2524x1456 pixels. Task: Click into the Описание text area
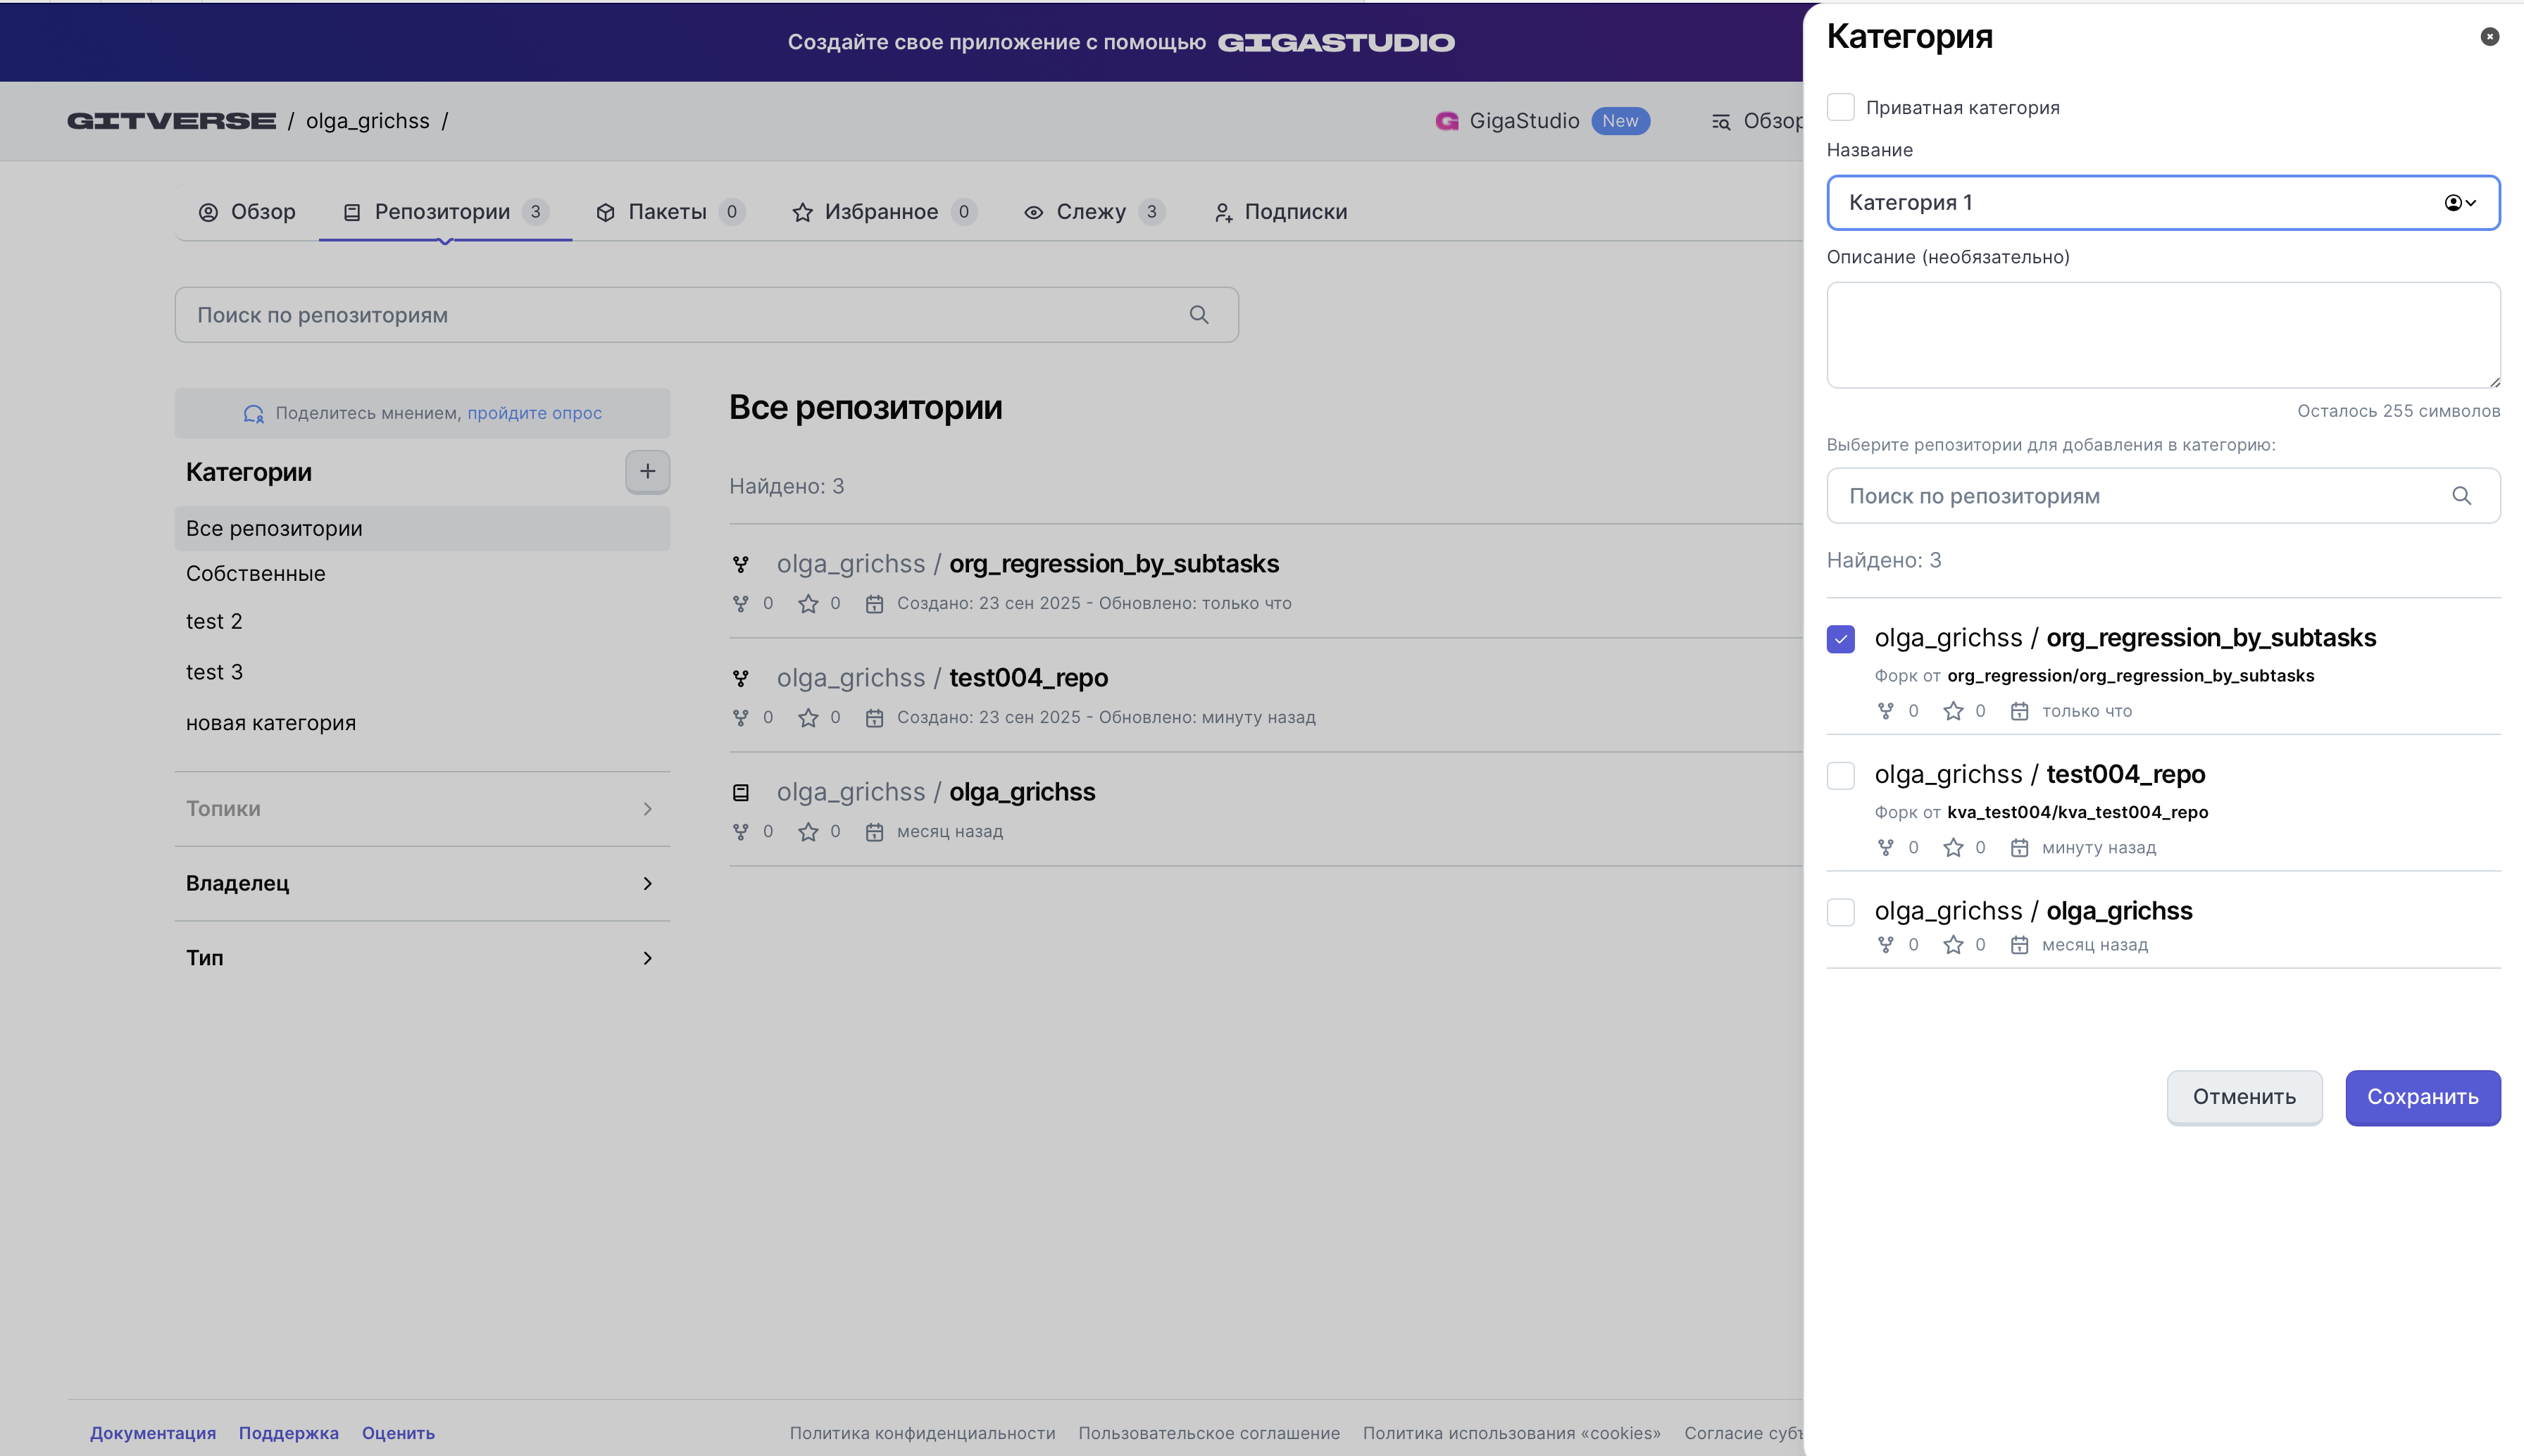coord(2162,335)
